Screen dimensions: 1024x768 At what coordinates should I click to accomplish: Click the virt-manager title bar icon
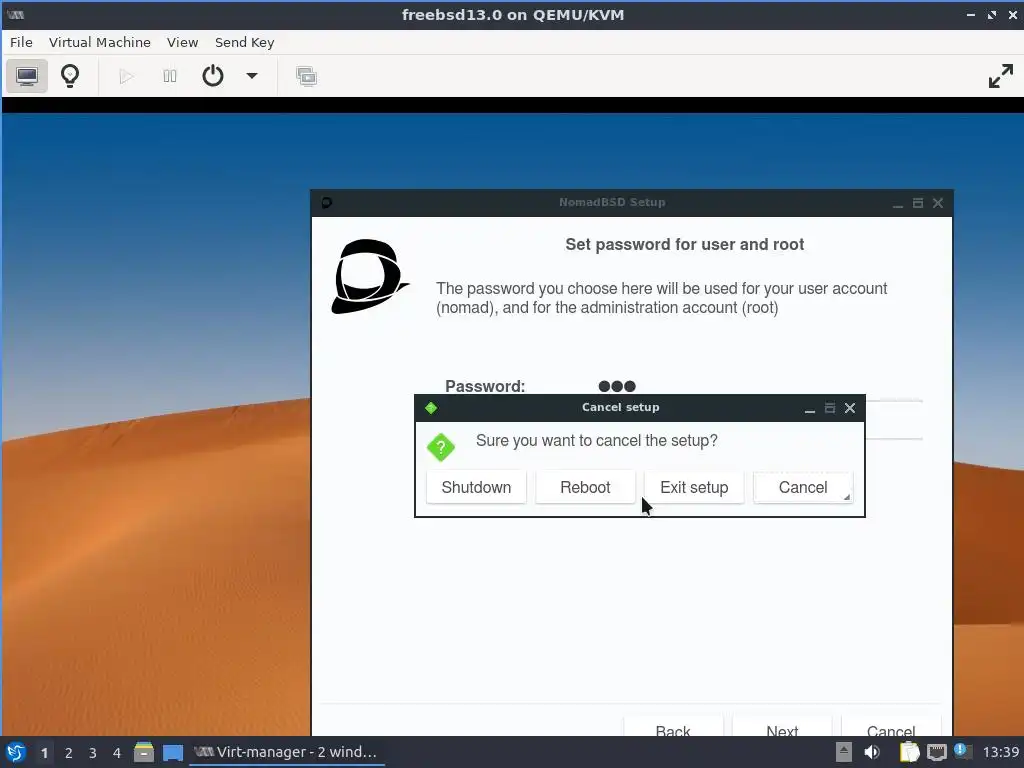pos(16,15)
